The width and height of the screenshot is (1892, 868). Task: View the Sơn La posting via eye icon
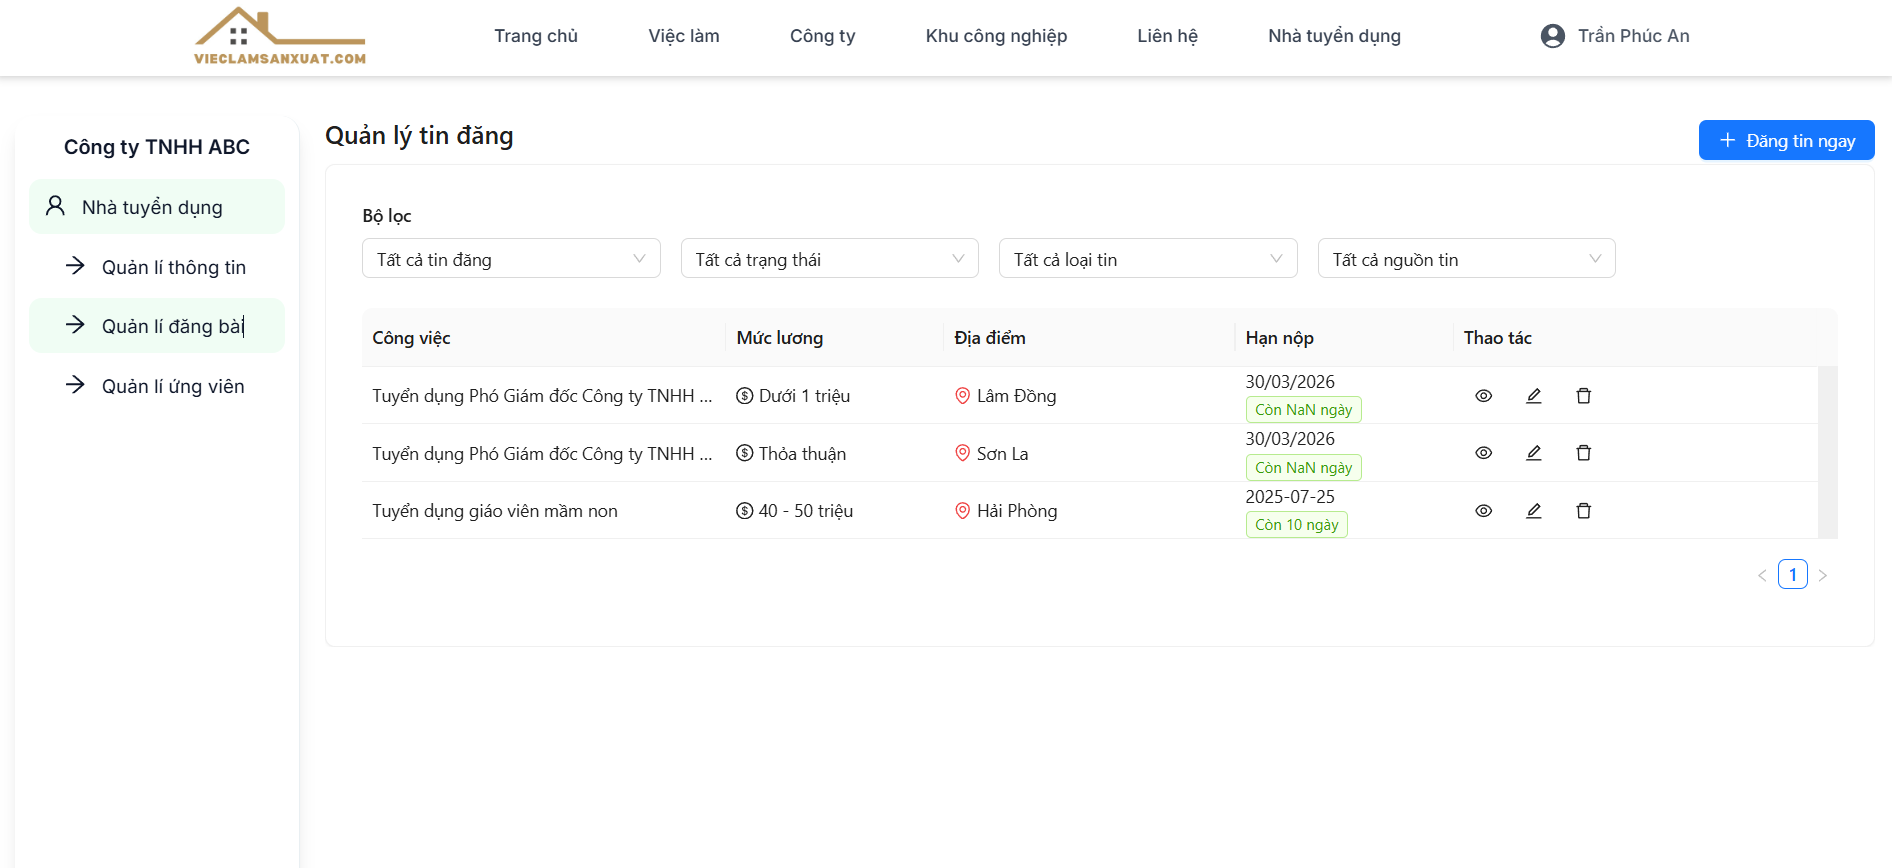(x=1483, y=453)
